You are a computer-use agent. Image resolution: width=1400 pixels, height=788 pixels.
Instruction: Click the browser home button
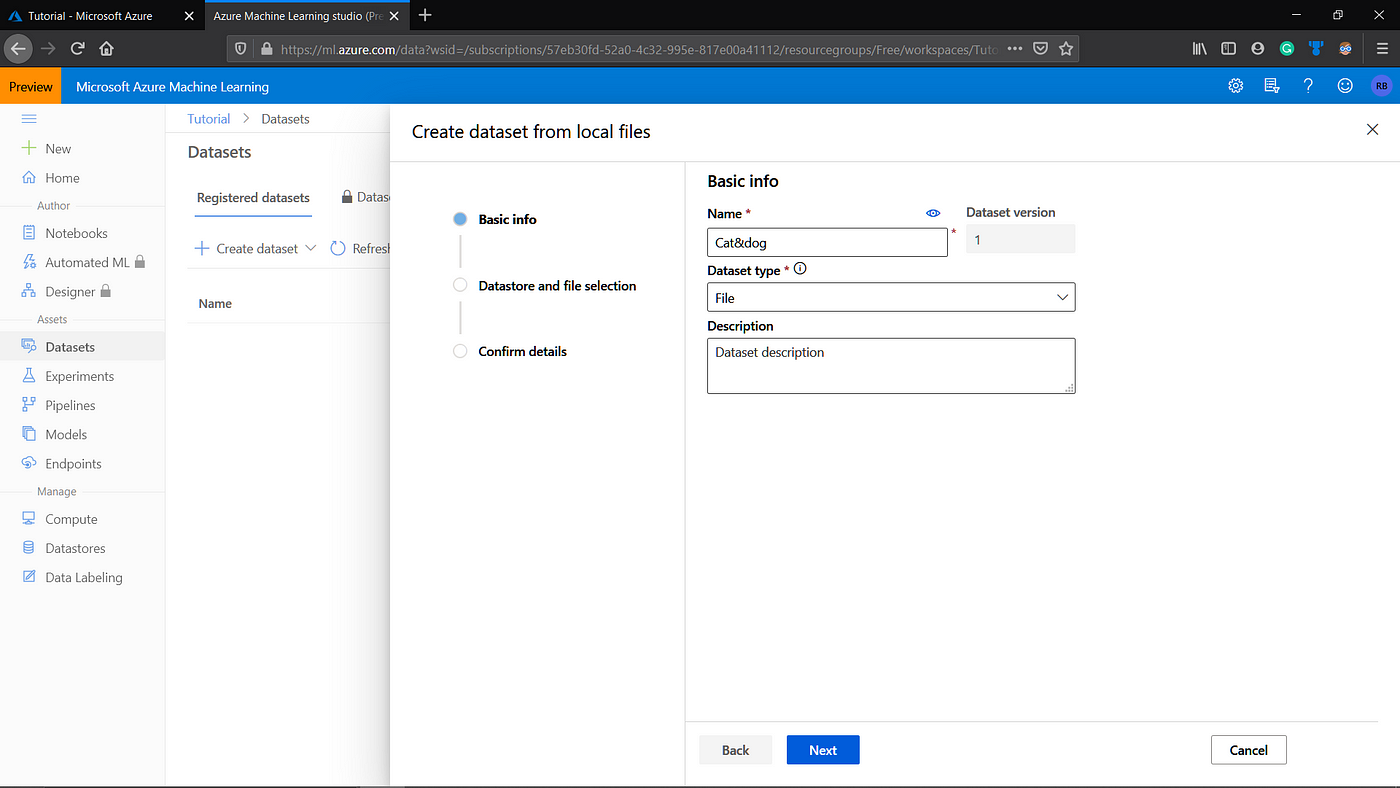pyautogui.click(x=107, y=48)
